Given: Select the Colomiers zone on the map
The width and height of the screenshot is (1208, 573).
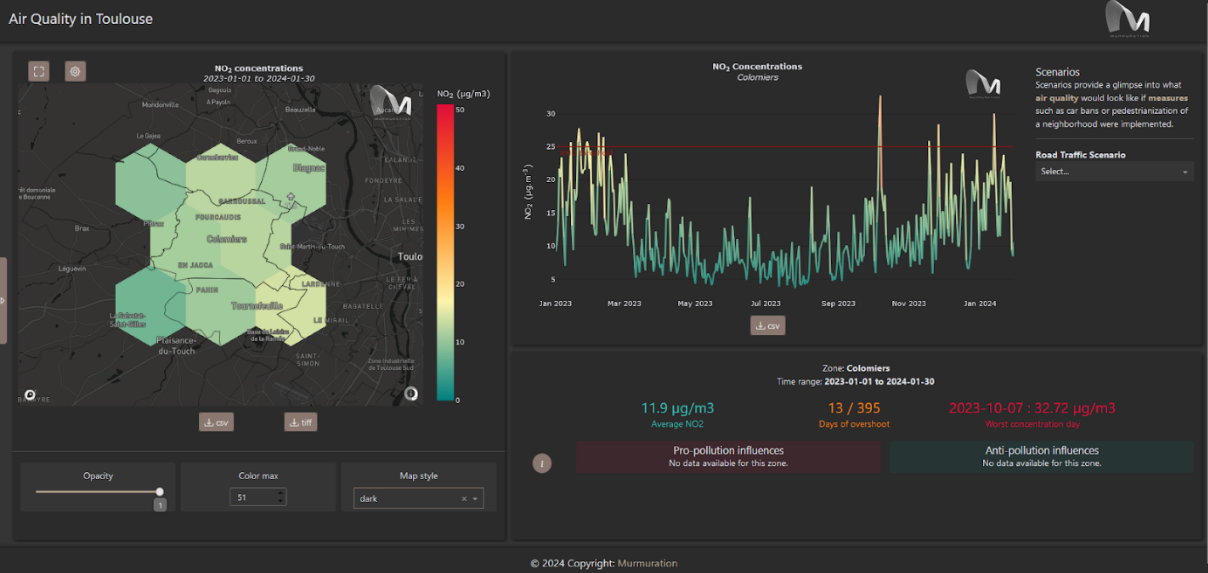Looking at the screenshot, I should tap(227, 239).
